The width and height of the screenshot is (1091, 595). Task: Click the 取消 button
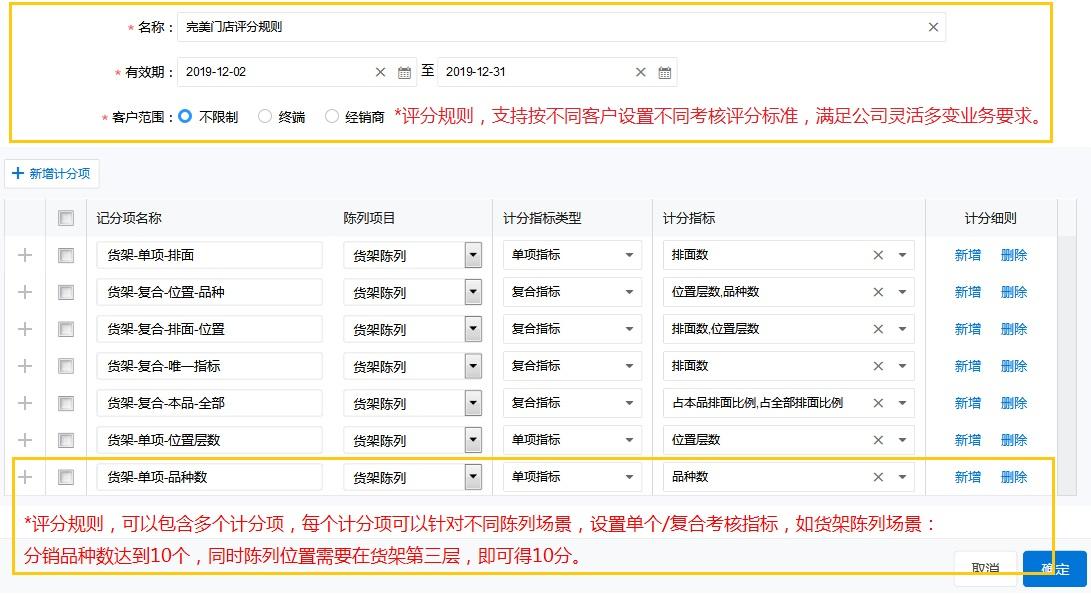pyautogui.click(x=985, y=568)
